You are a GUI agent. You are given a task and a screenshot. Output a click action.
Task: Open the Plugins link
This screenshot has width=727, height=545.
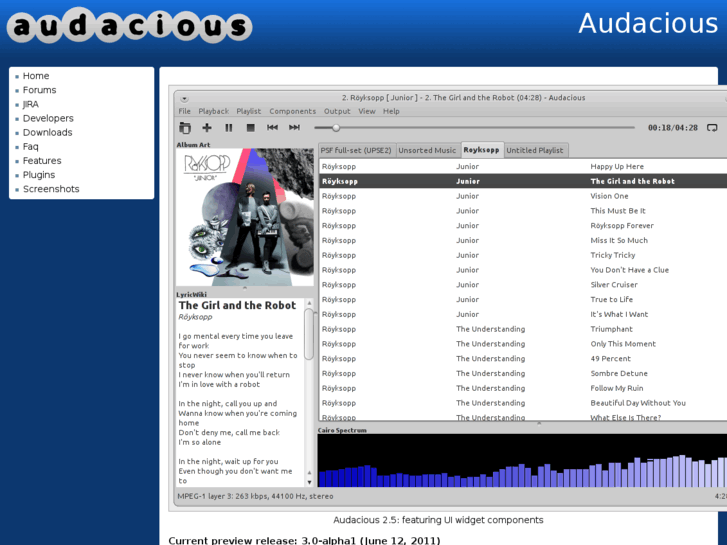(x=39, y=175)
